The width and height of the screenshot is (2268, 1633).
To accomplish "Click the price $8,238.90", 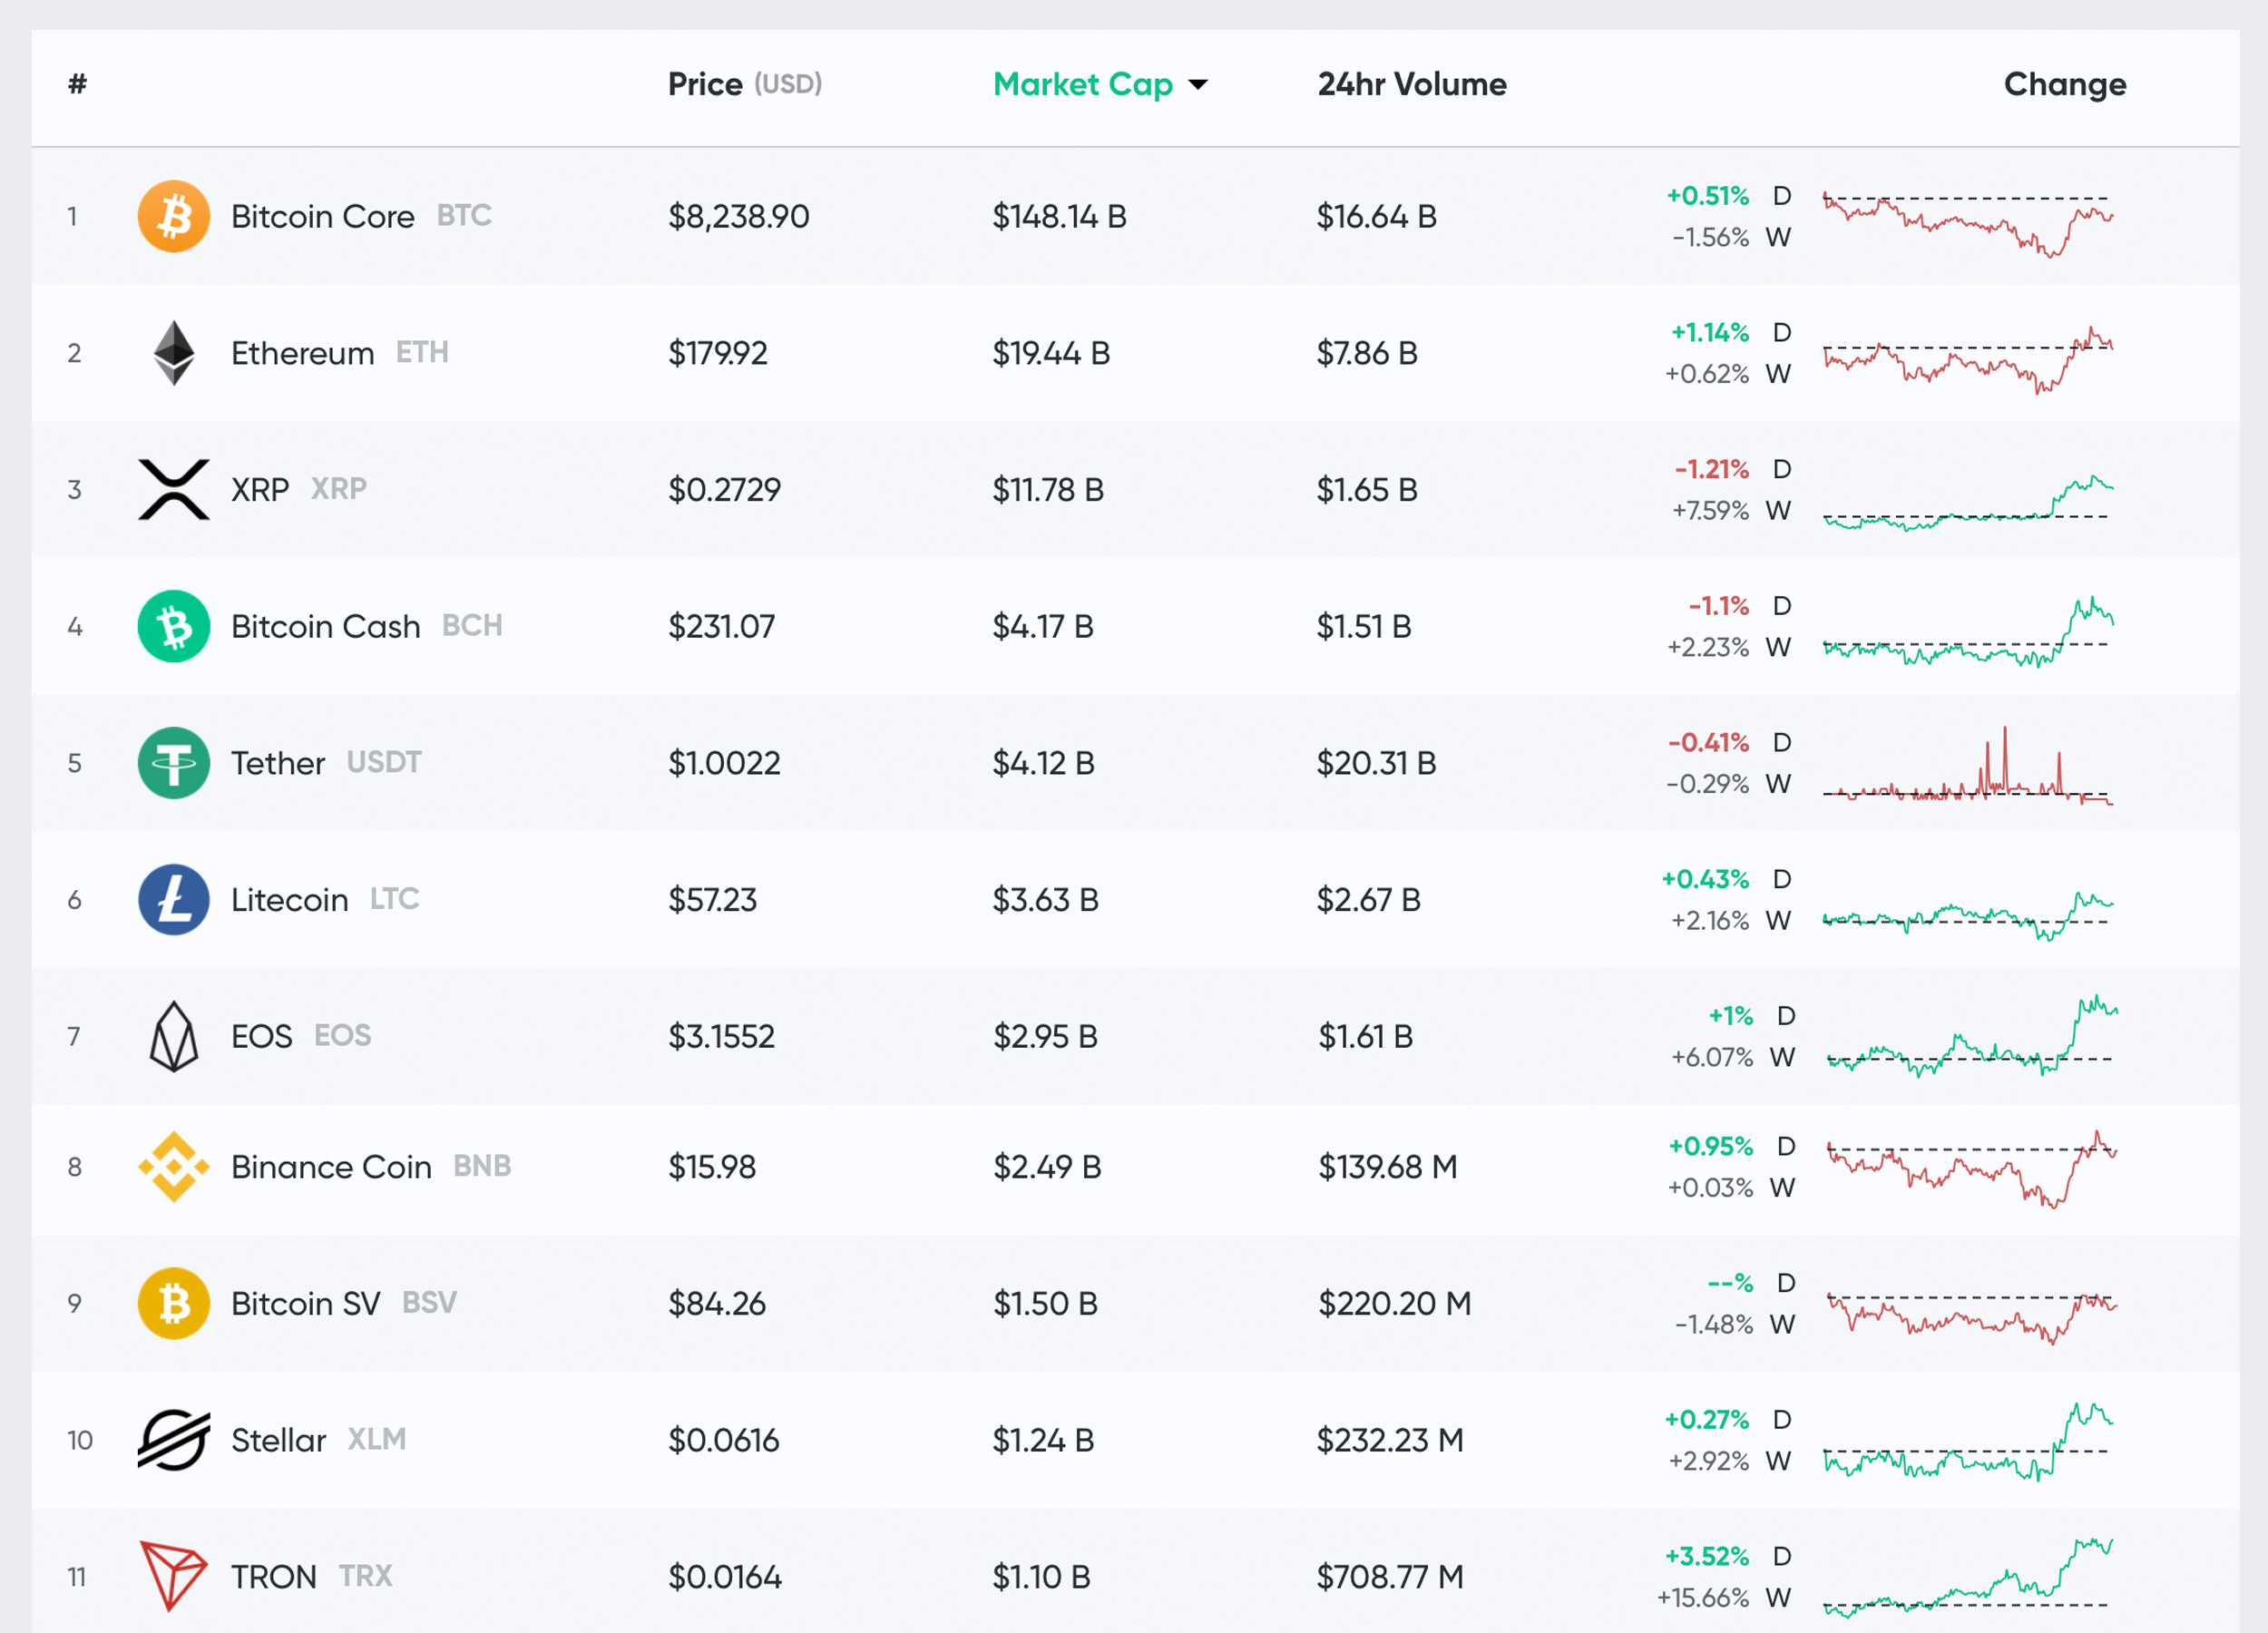I will pyautogui.click(x=739, y=216).
